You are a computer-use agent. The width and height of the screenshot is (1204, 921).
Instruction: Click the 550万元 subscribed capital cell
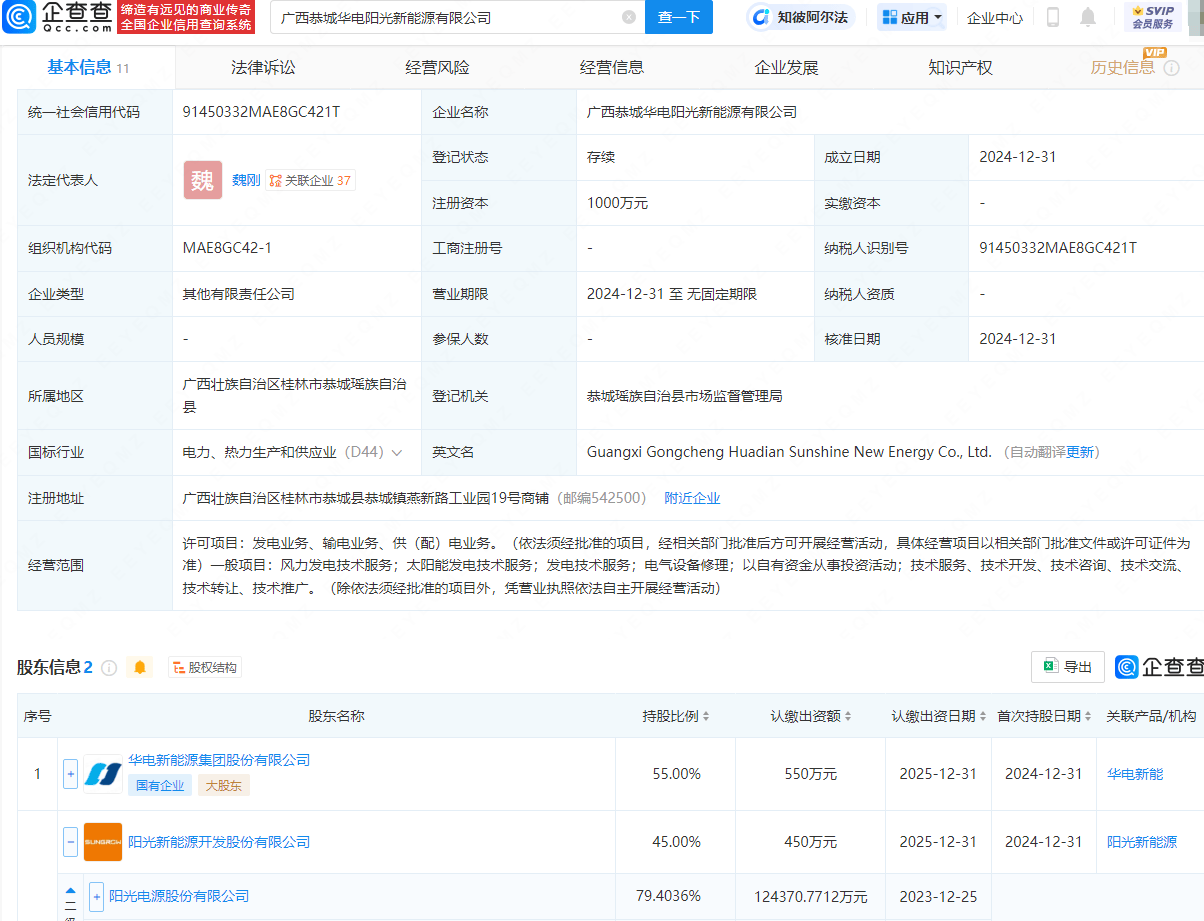coord(810,774)
